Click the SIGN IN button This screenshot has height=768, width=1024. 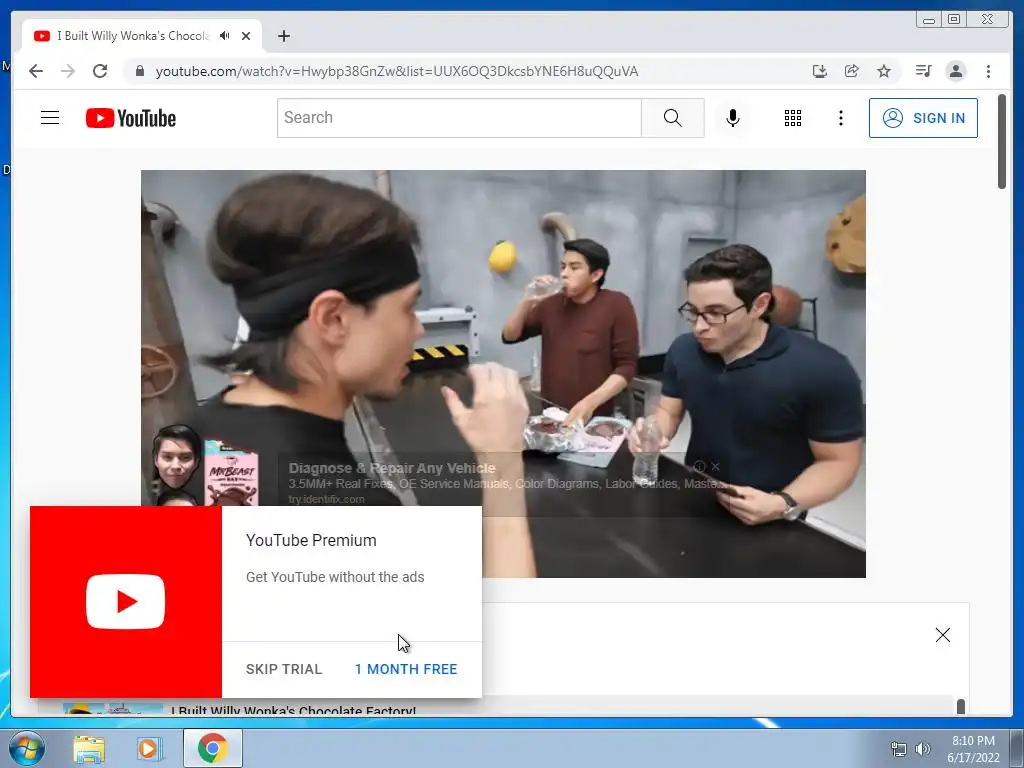(x=923, y=118)
